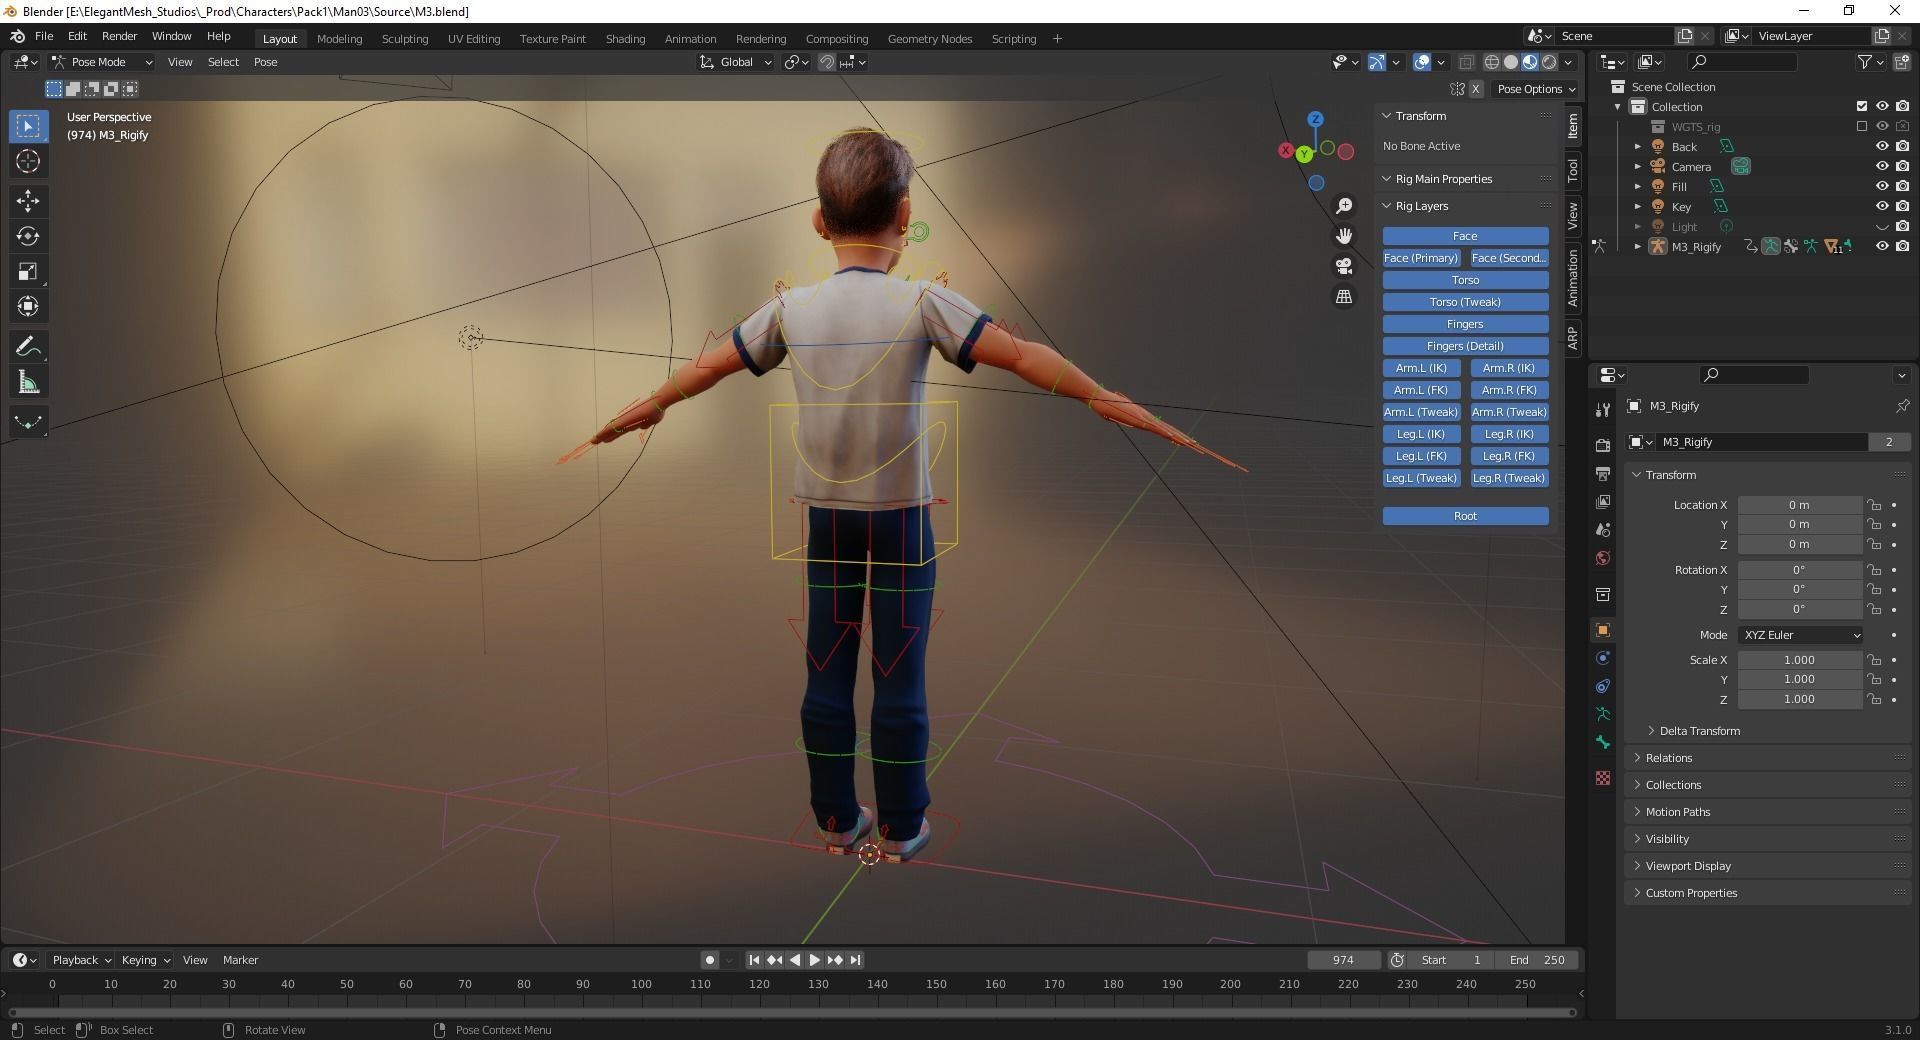
Task: Select the Annotate tool
Action: 28,347
